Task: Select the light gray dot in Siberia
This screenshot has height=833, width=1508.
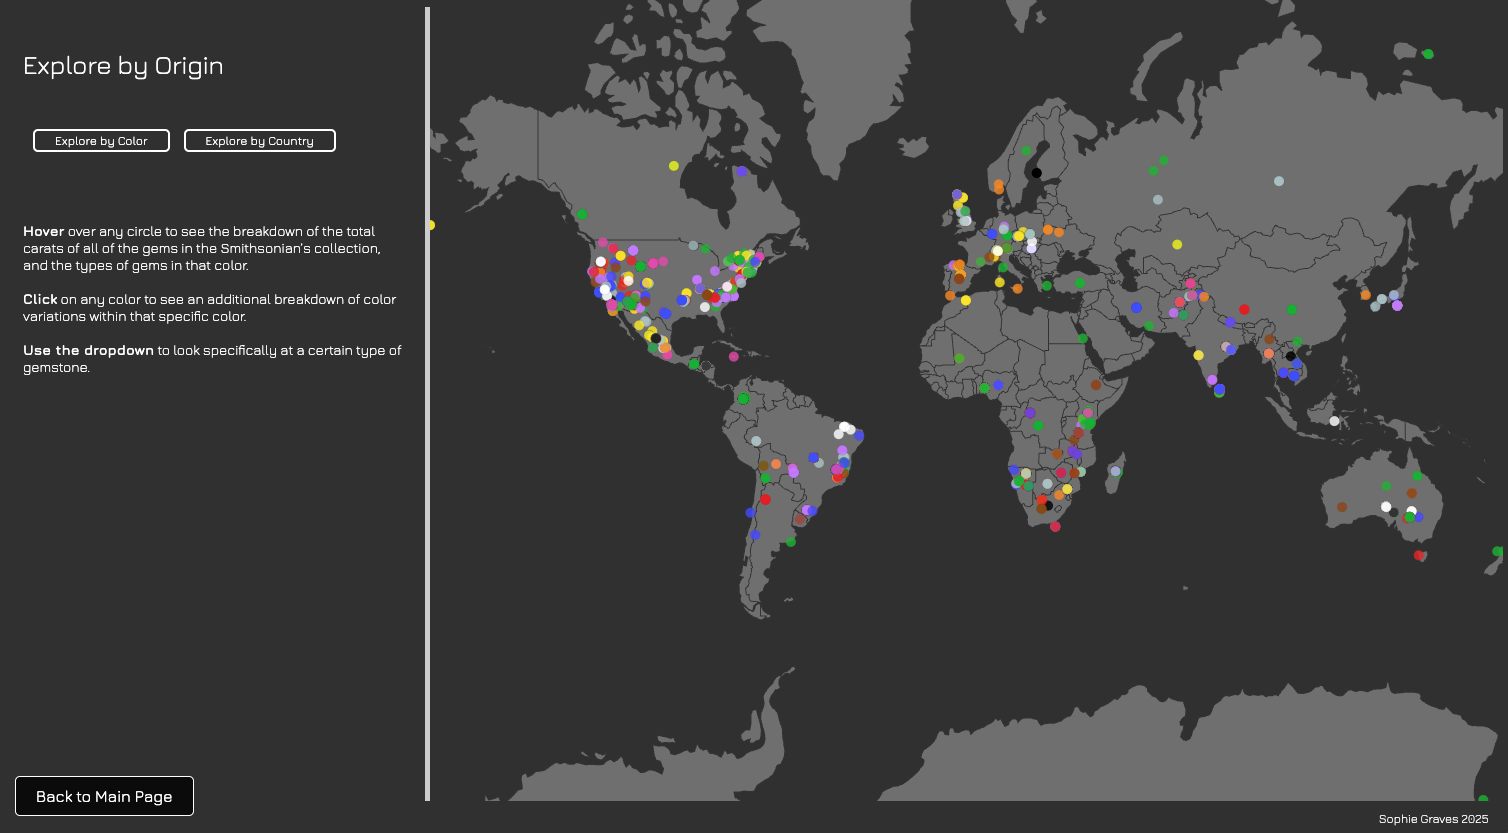Action: click(x=1278, y=181)
